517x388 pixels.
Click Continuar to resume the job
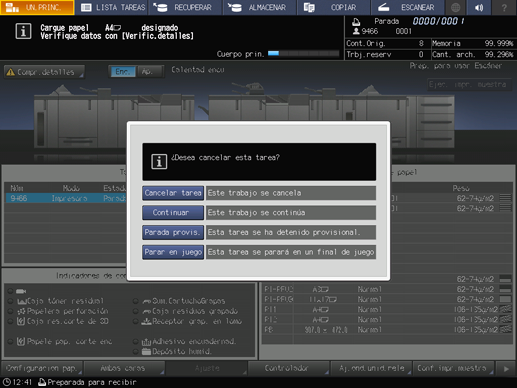173,213
